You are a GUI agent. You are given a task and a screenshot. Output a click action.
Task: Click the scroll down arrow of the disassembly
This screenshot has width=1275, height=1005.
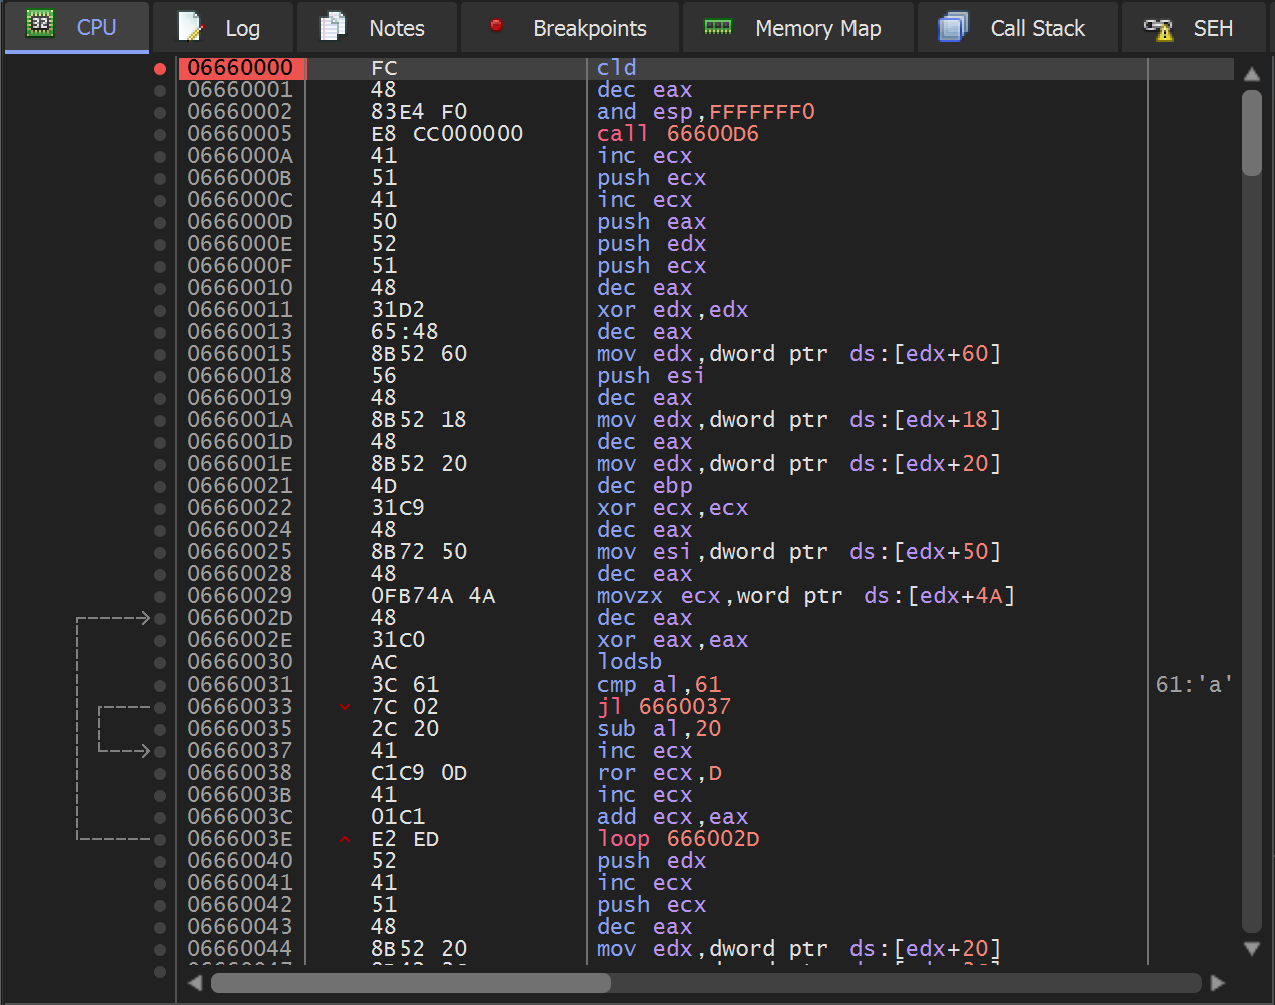(x=1251, y=948)
